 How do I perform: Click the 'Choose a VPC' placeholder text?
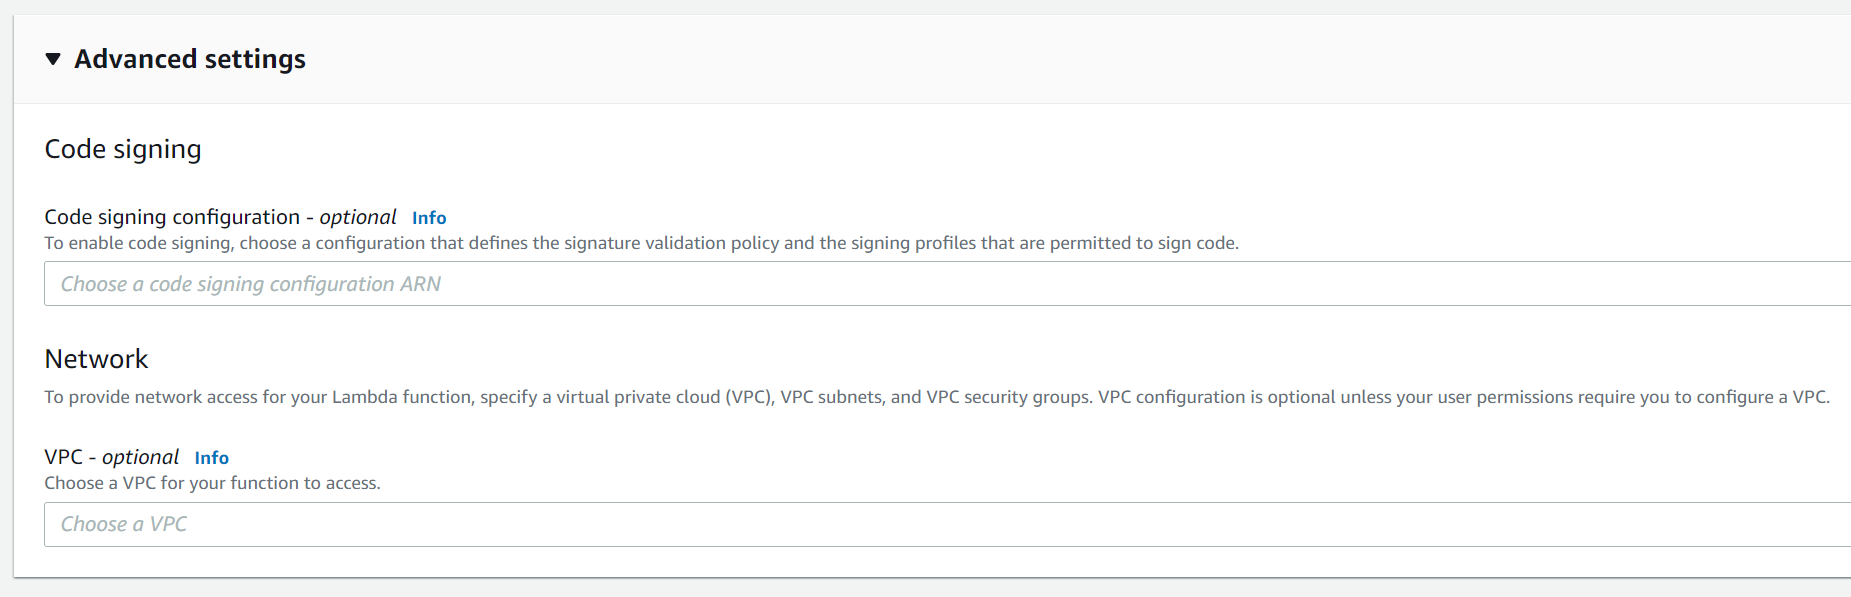pos(124,524)
